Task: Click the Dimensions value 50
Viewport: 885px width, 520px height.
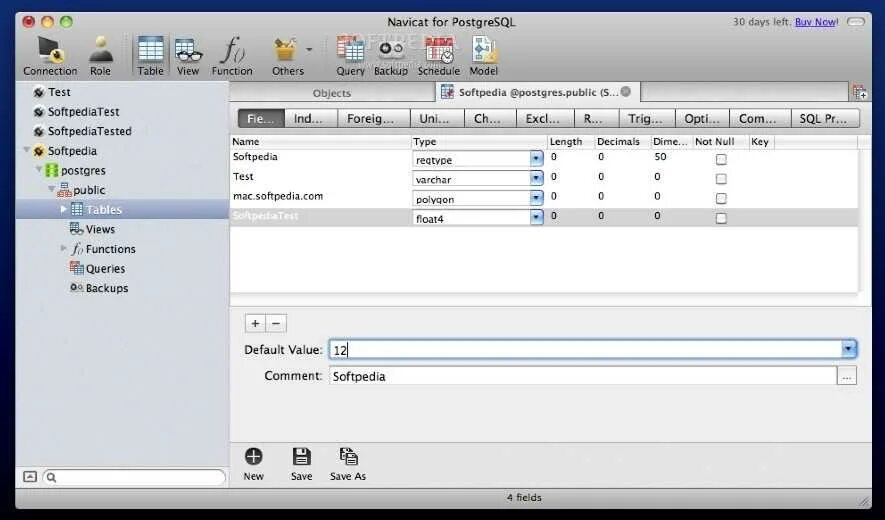Action: (x=660, y=157)
